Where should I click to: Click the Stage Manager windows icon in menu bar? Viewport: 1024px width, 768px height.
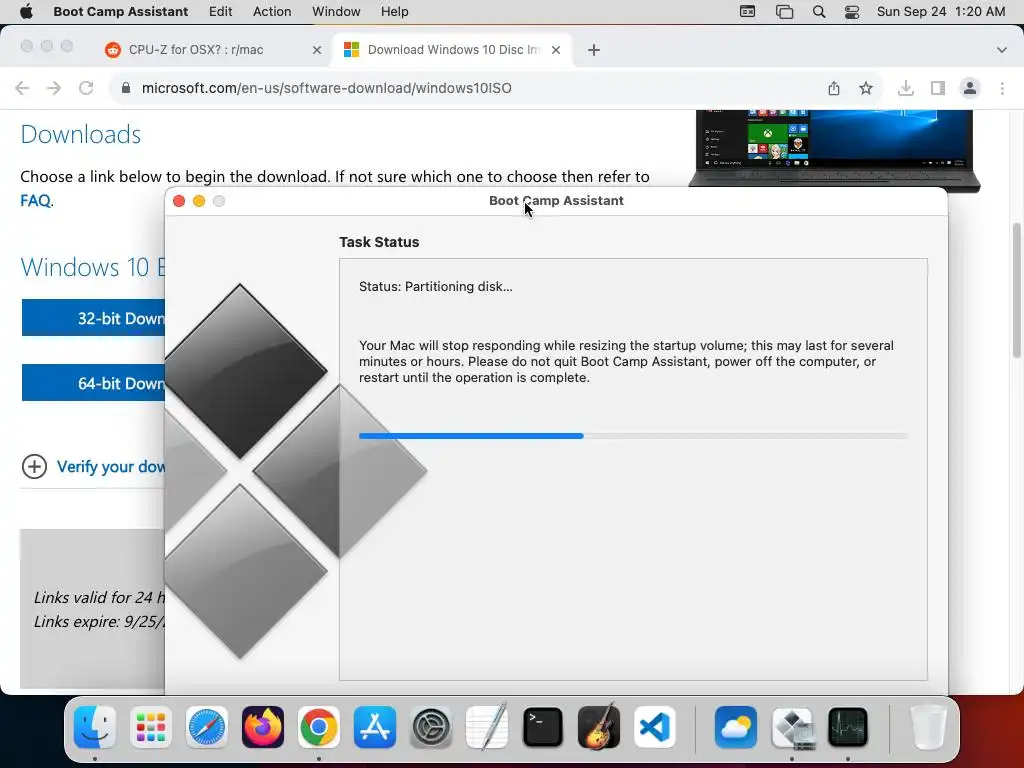(x=784, y=12)
